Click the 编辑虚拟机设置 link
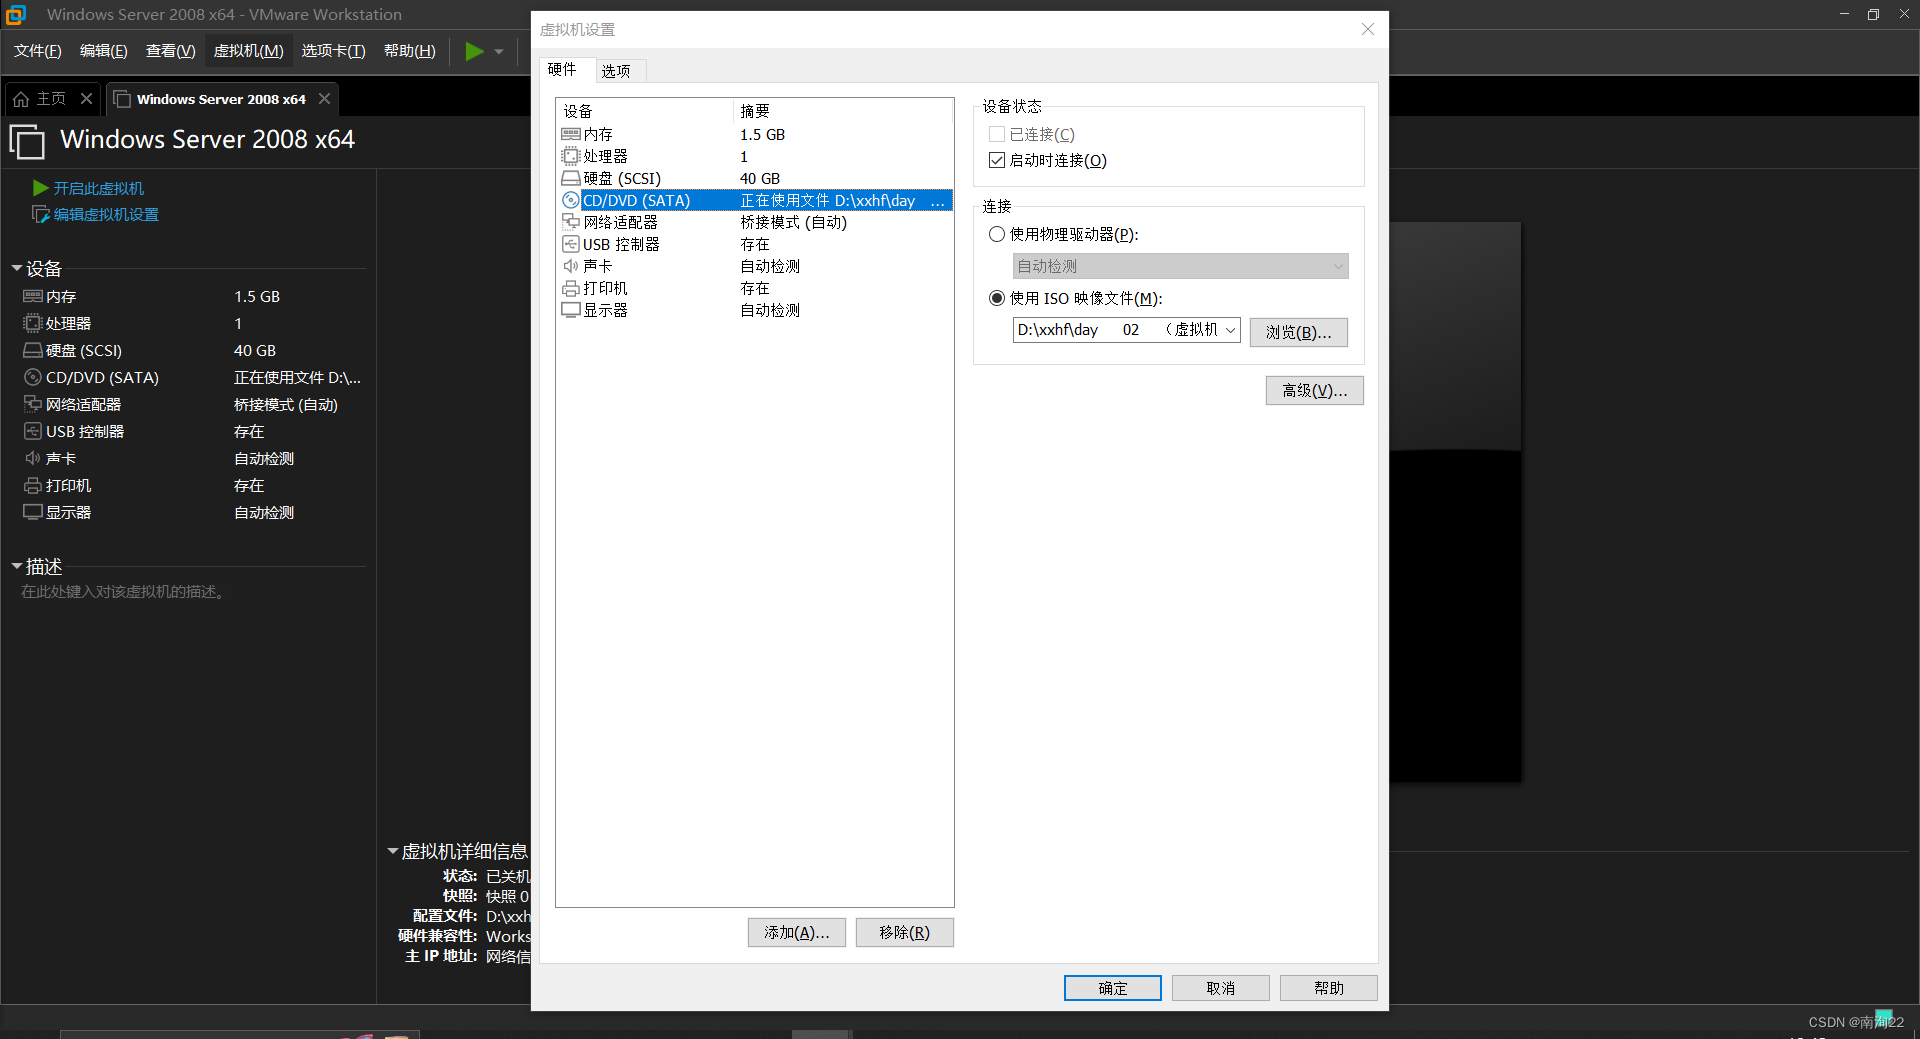Viewport: 1920px width, 1039px height. pyautogui.click(x=106, y=214)
